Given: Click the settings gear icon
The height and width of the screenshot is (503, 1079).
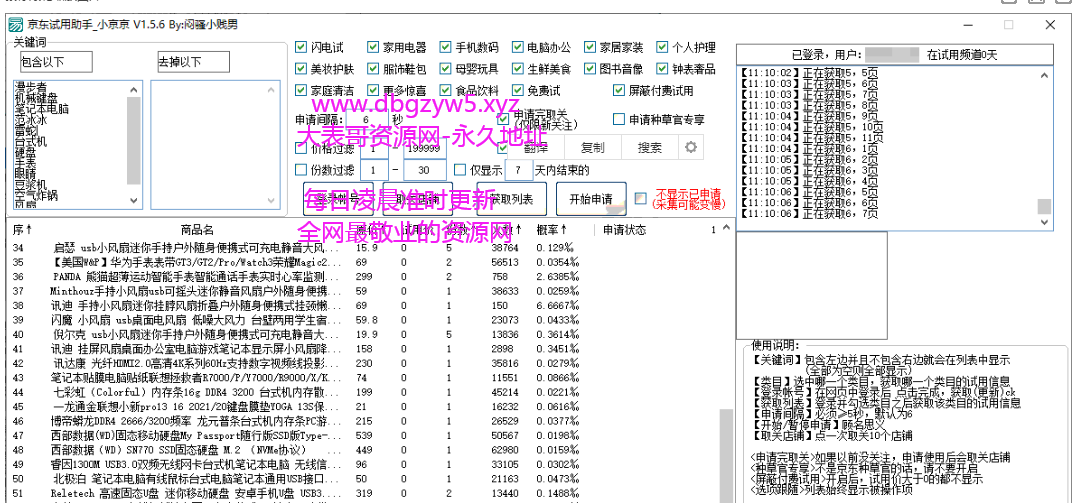Looking at the screenshot, I should click(690, 147).
